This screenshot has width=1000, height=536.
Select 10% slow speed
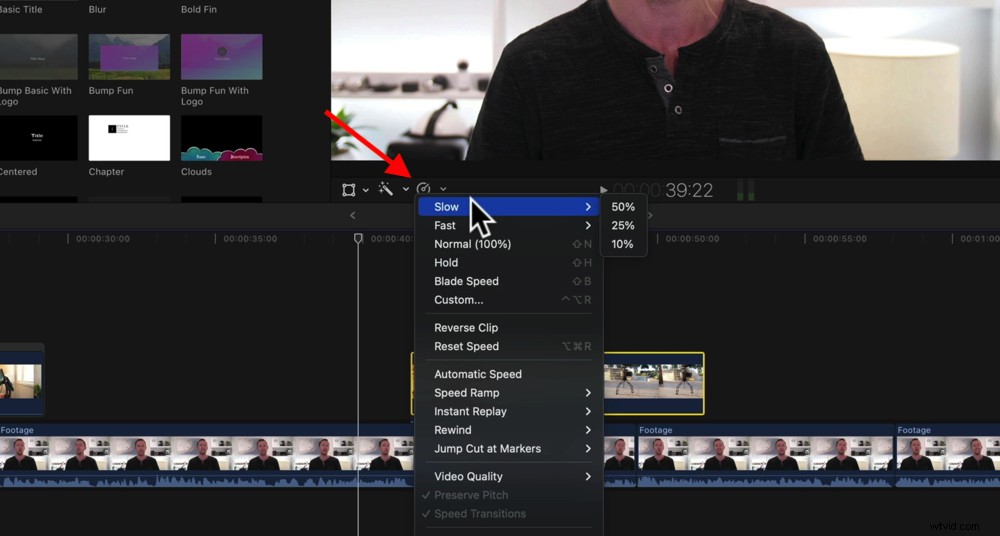point(623,244)
